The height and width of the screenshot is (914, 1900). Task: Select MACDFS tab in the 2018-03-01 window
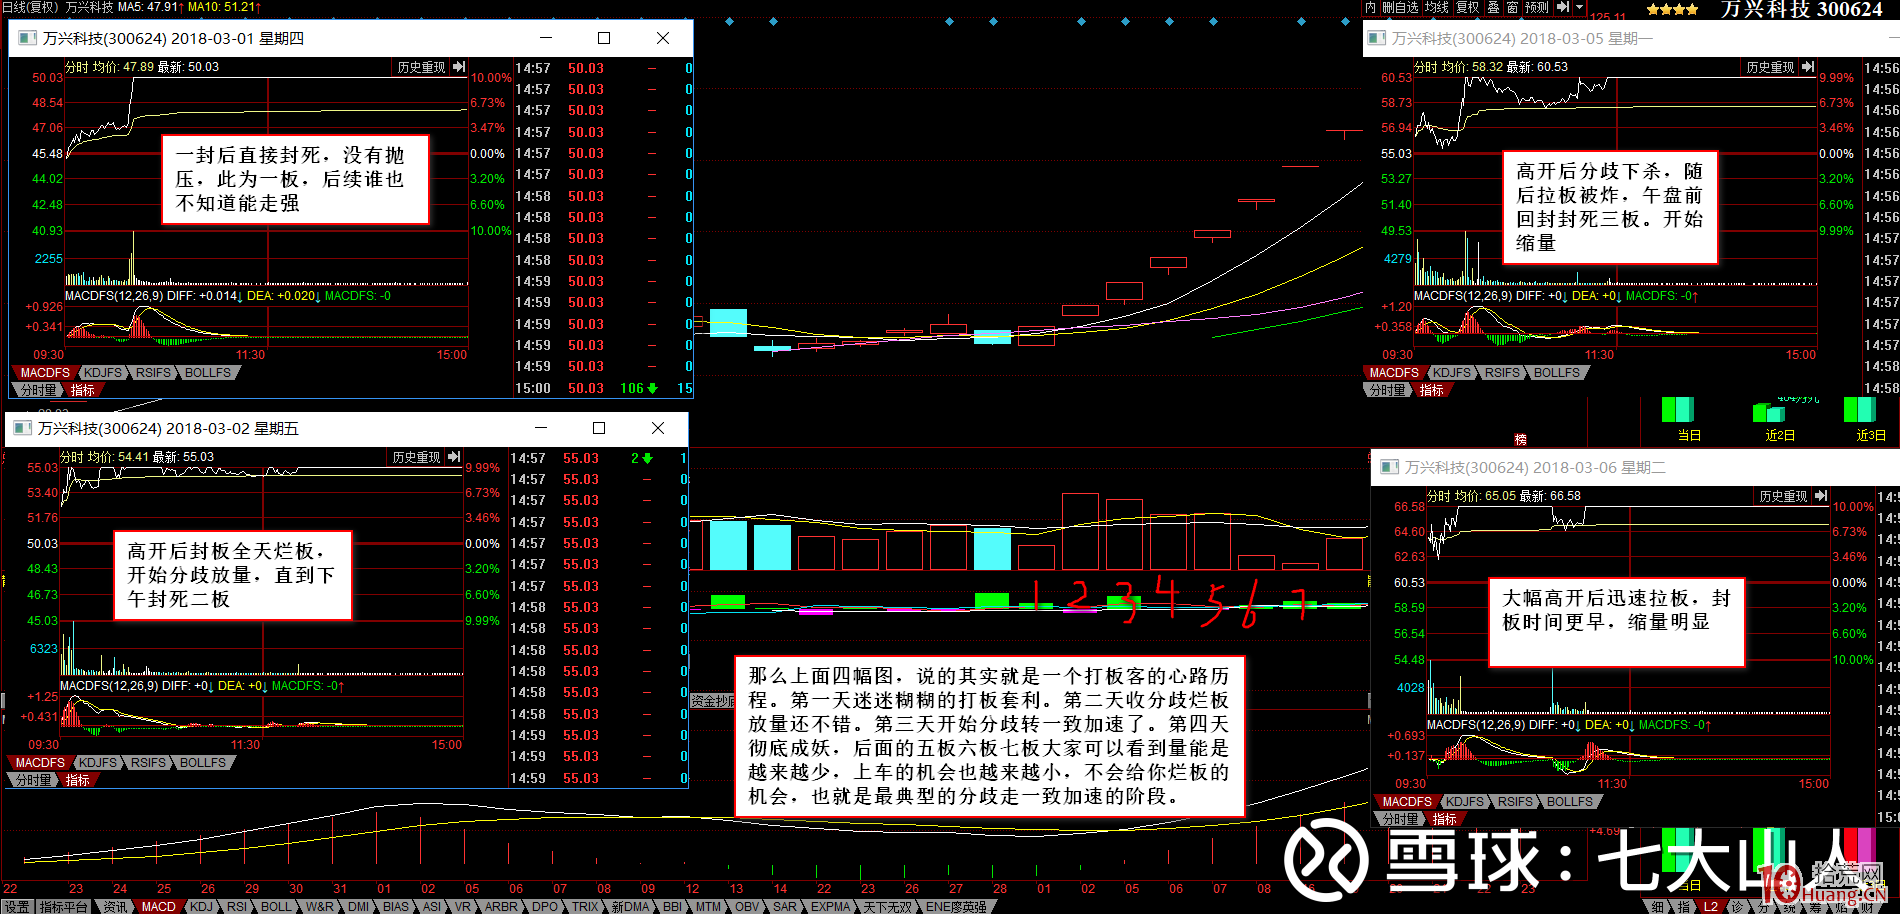(x=45, y=373)
